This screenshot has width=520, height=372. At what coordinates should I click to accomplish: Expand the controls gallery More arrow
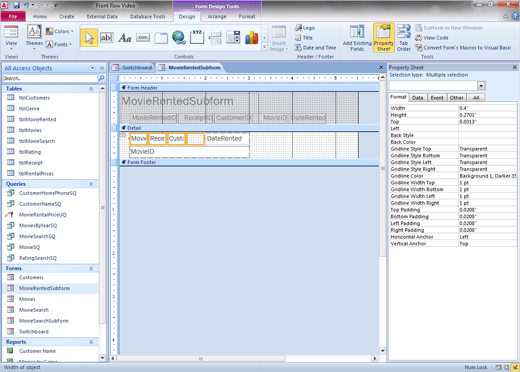[x=264, y=47]
